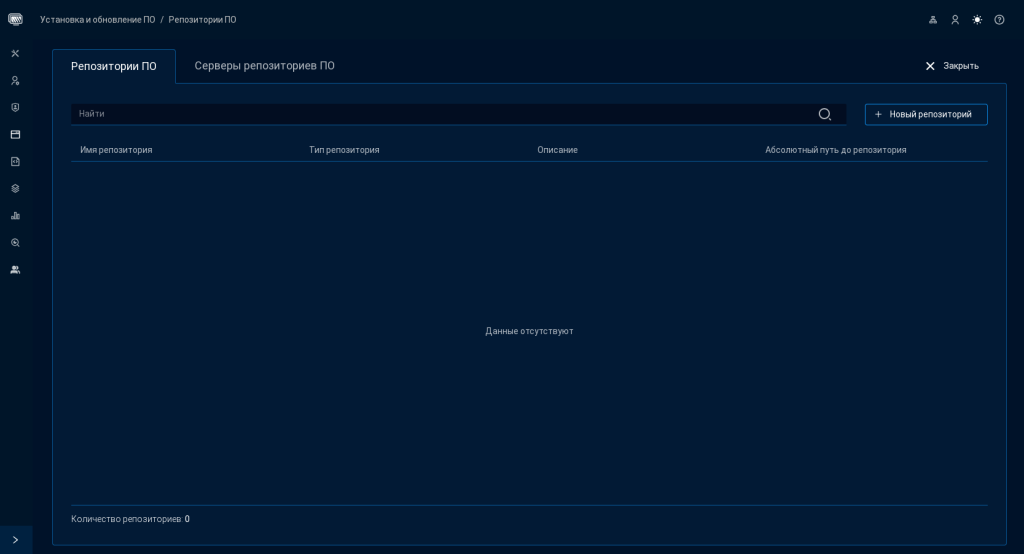The height and width of the screenshot is (554, 1024).
Task: Open the crossed tools settings sidebar icon
Action: [15, 53]
